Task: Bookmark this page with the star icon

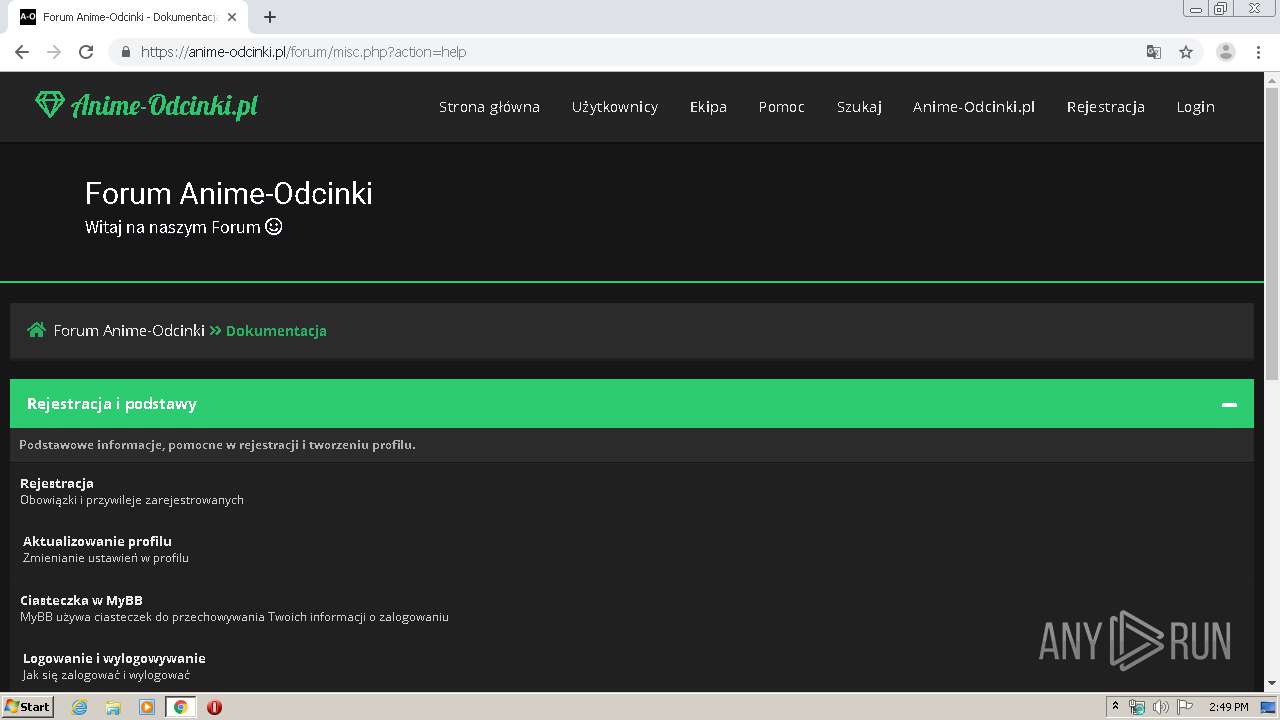Action: (1186, 52)
